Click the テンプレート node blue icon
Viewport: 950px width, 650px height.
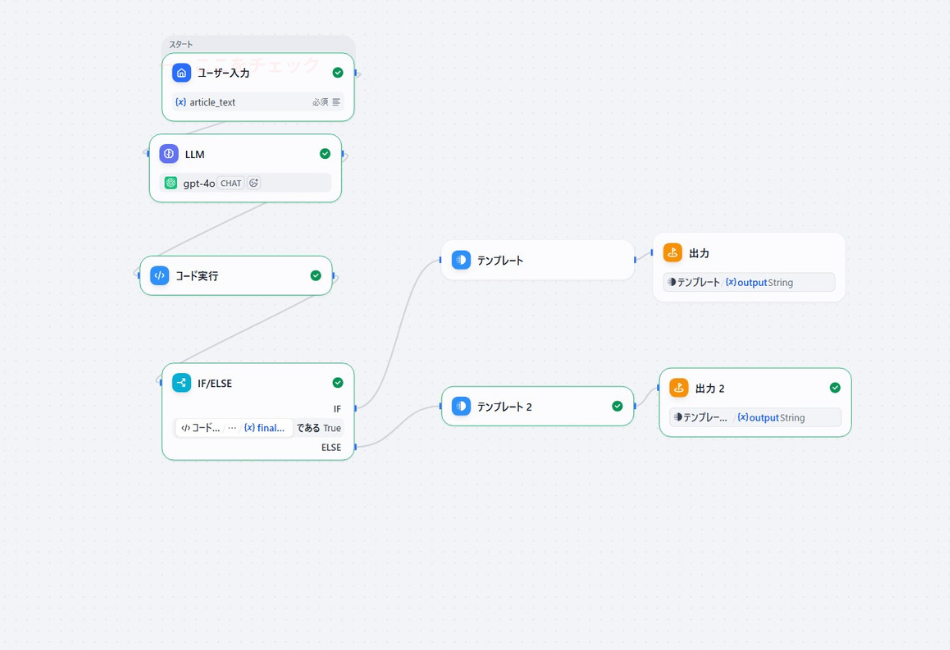[461, 260]
